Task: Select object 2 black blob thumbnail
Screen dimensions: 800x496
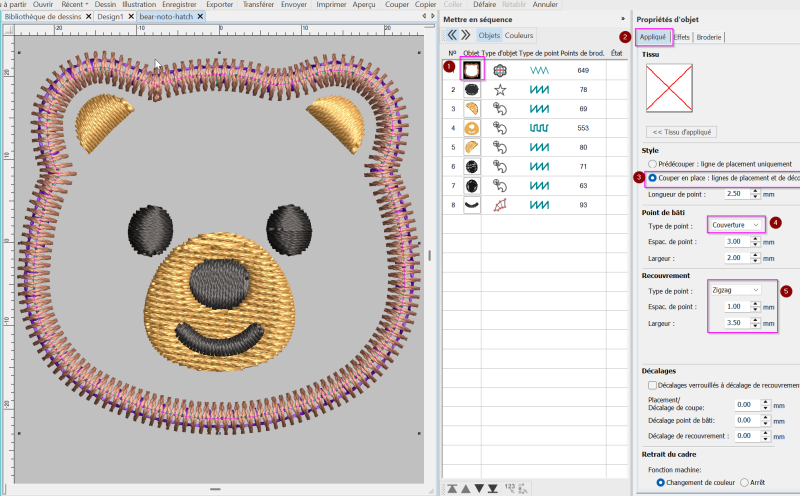Action: (472, 90)
